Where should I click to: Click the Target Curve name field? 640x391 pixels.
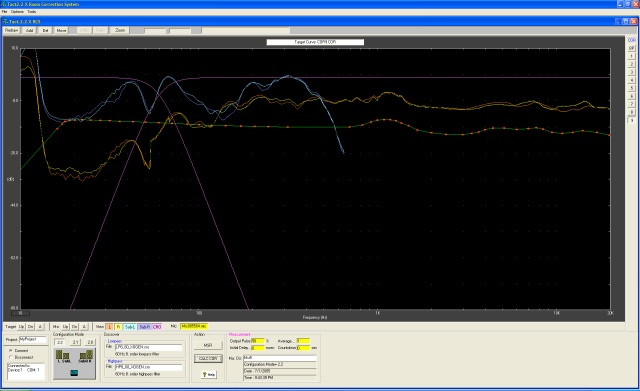click(x=315, y=42)
